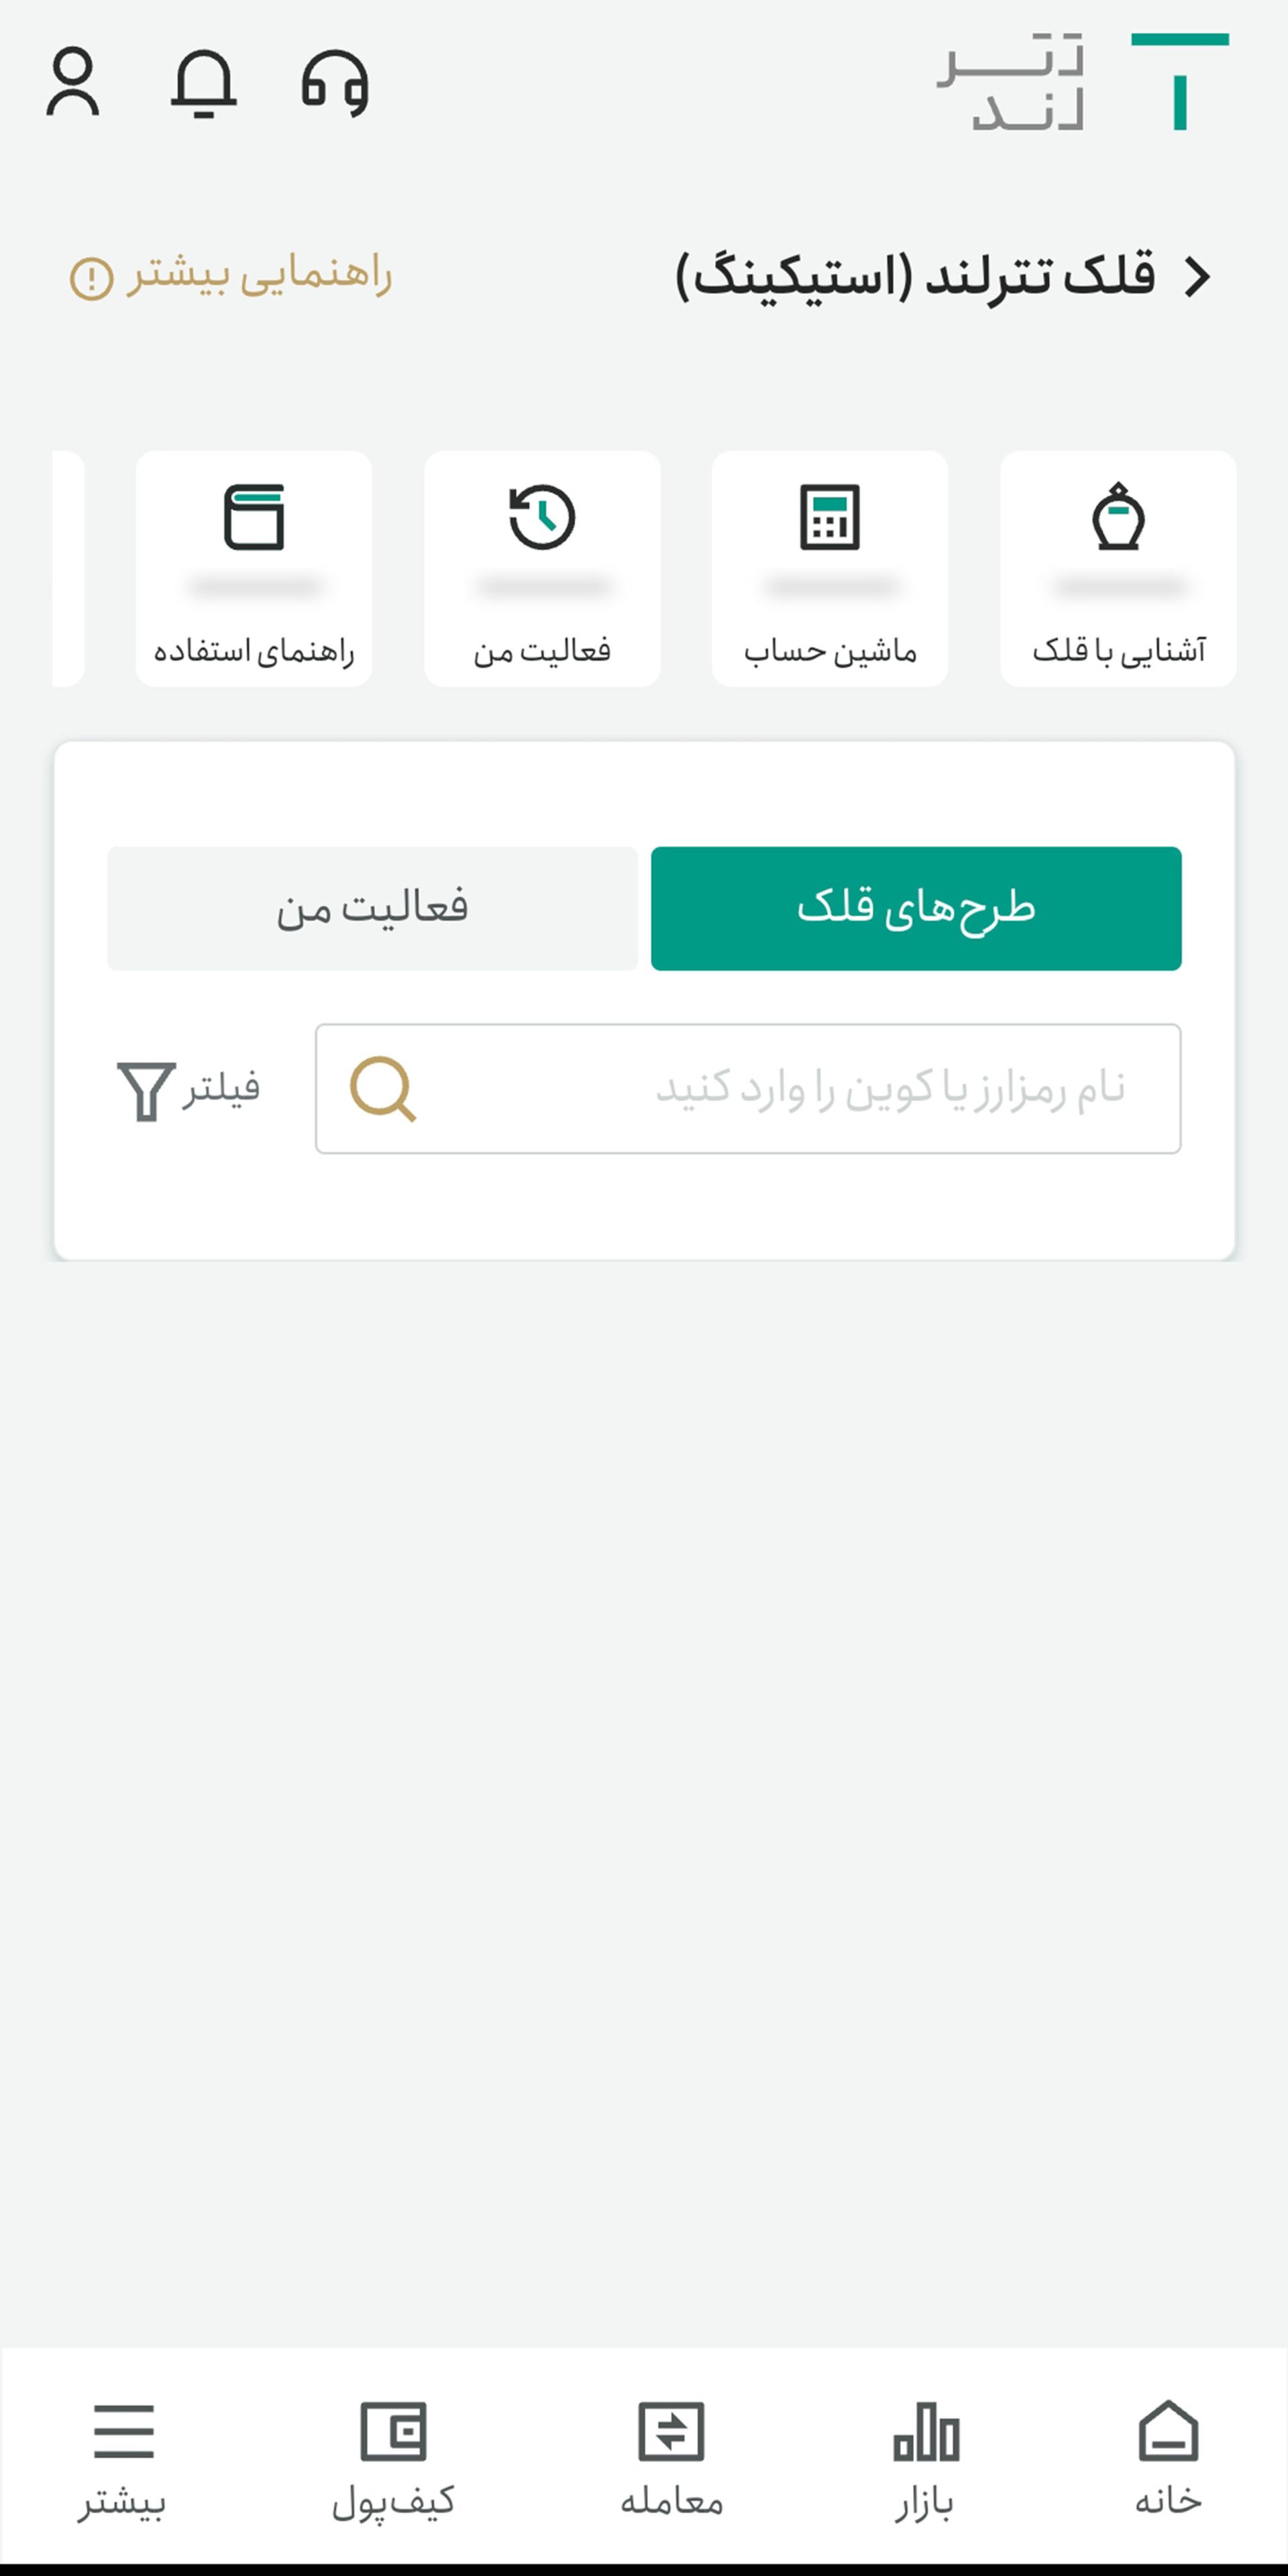
Task: Switch to the فعالیت من tab
Action: pos(372,908)
